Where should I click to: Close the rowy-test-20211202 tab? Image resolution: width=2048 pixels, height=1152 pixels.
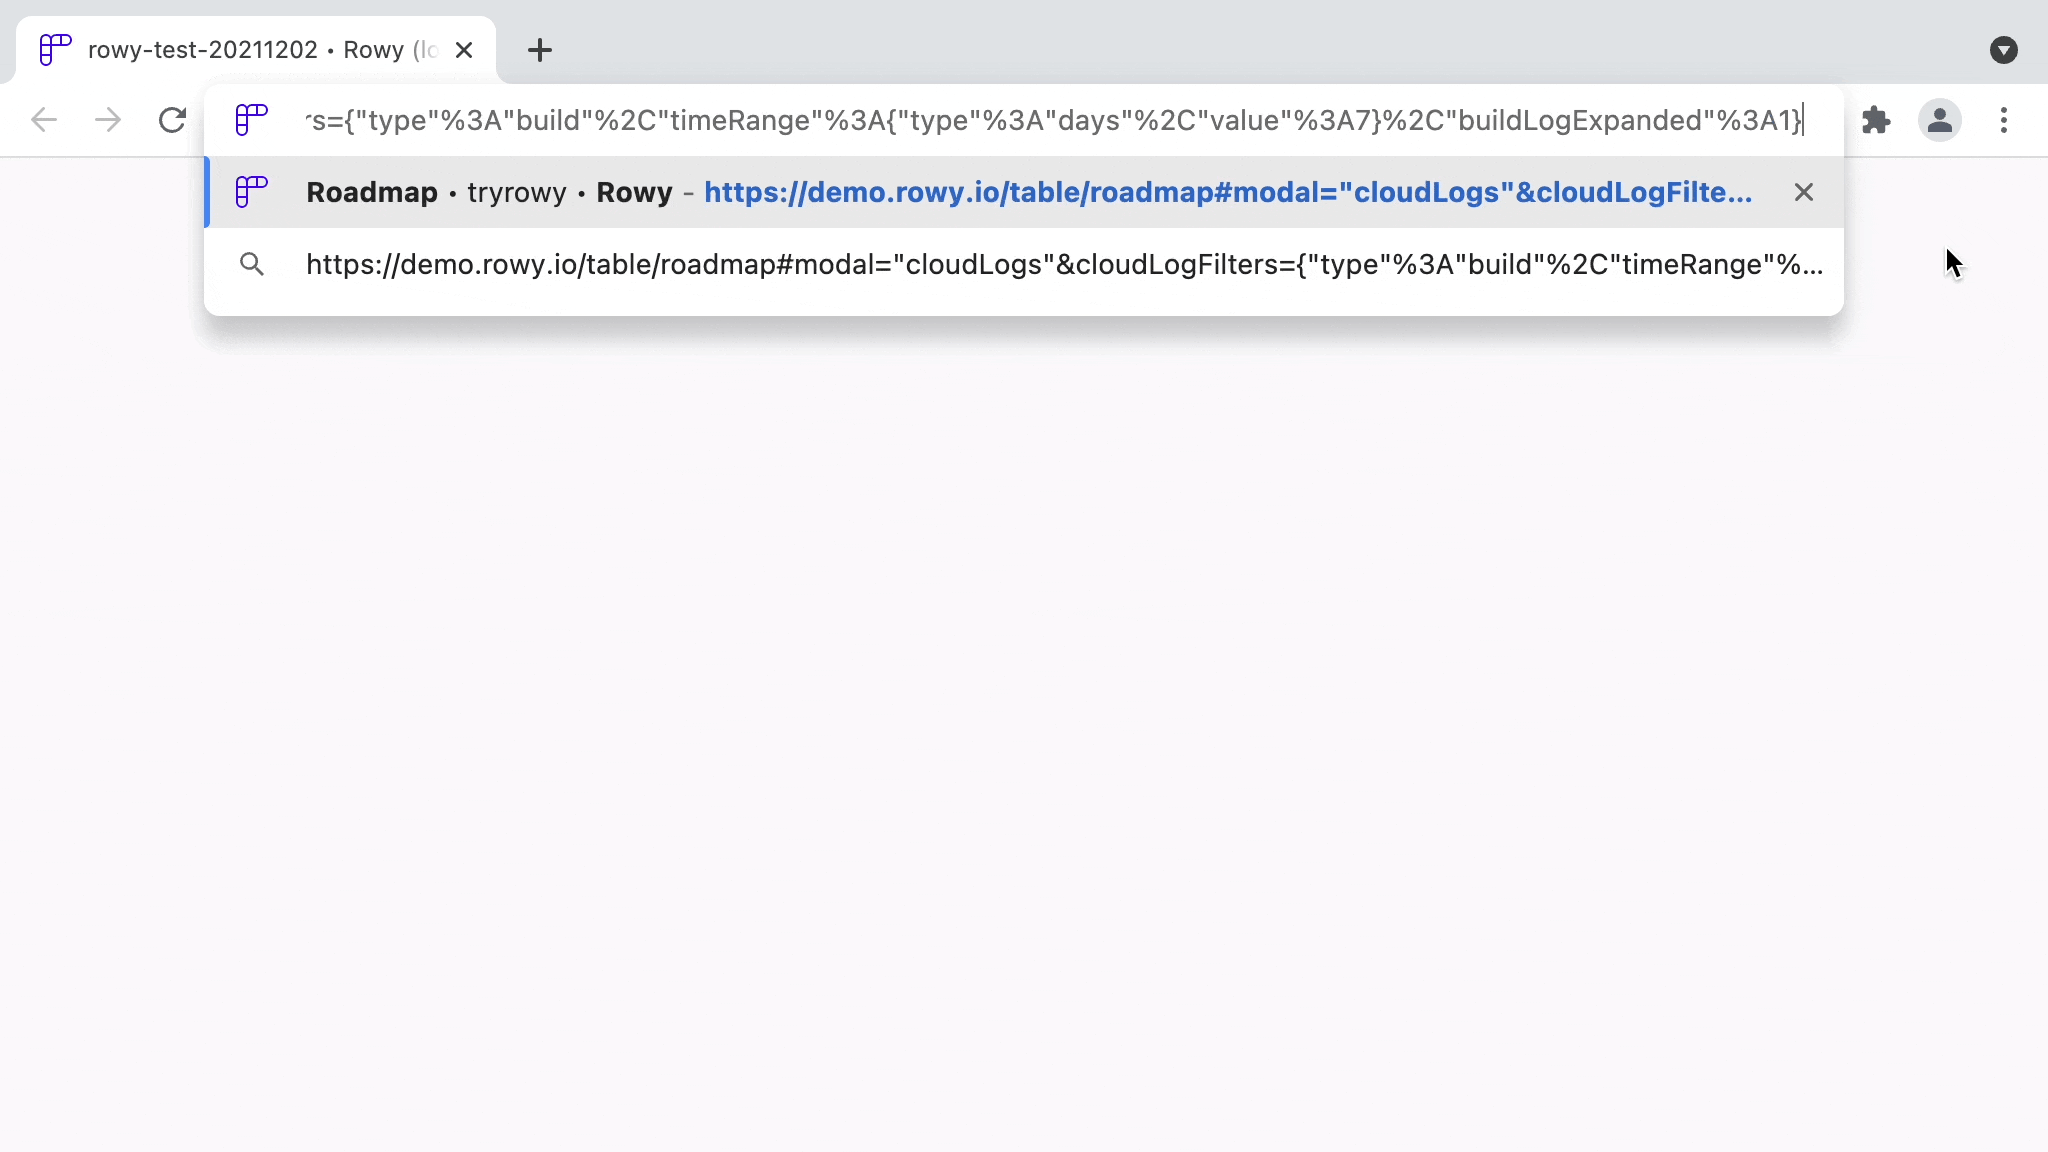(464, 50)
